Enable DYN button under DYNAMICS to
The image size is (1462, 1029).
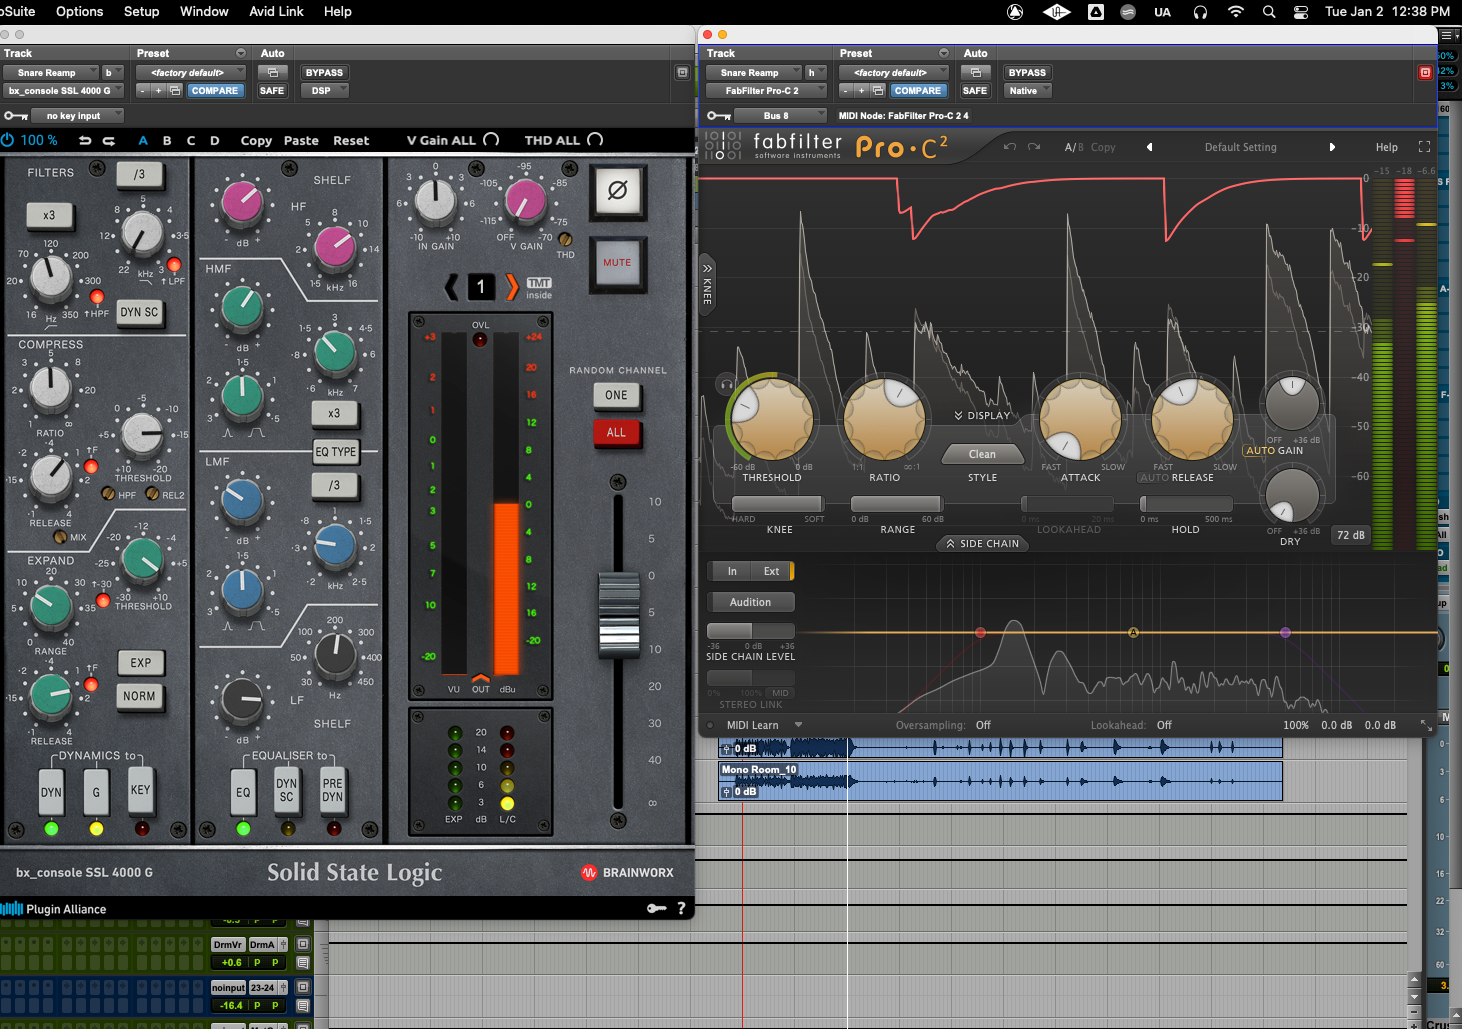pyautogui.click(x=51, y=792)
